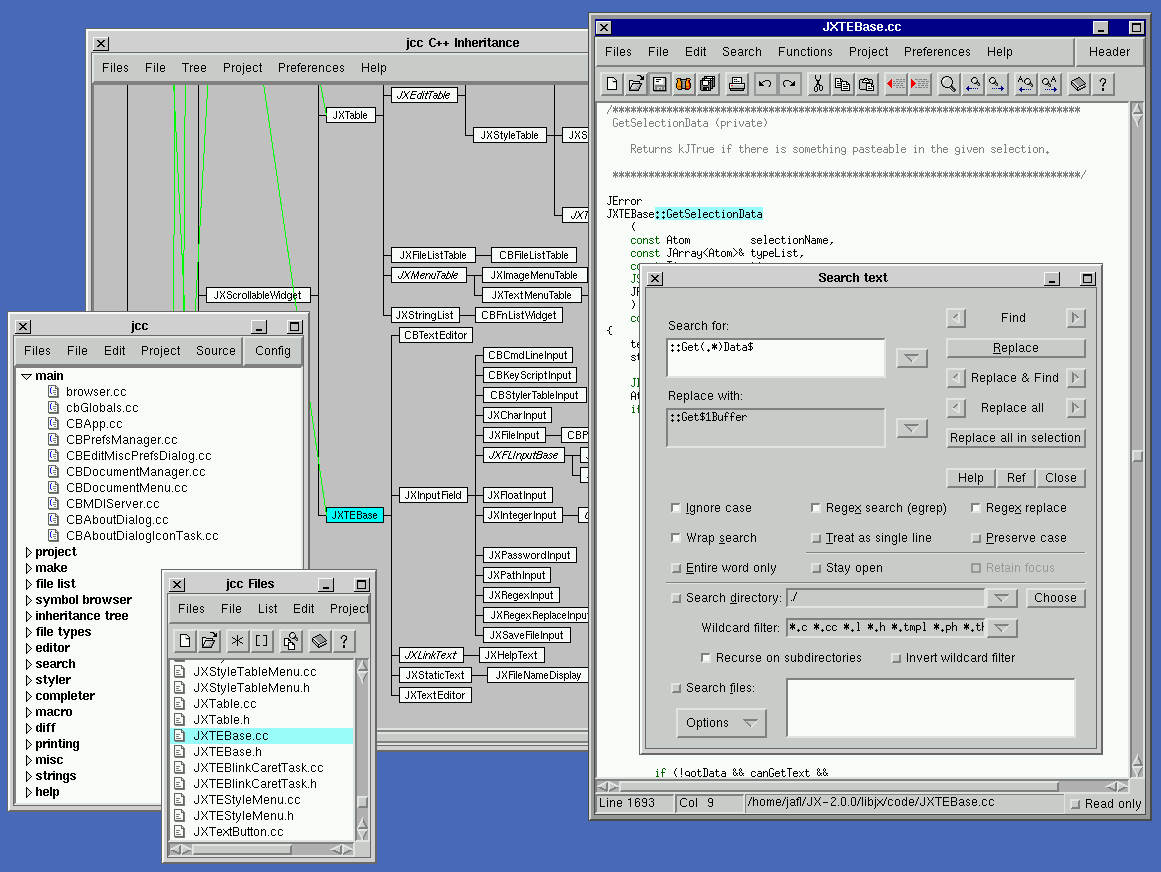Image resolution: width=1161 pixels, height=872 pixels.
Task: Open the Search menu in JXTEBase.cc window
Action: tap(741, 52)
